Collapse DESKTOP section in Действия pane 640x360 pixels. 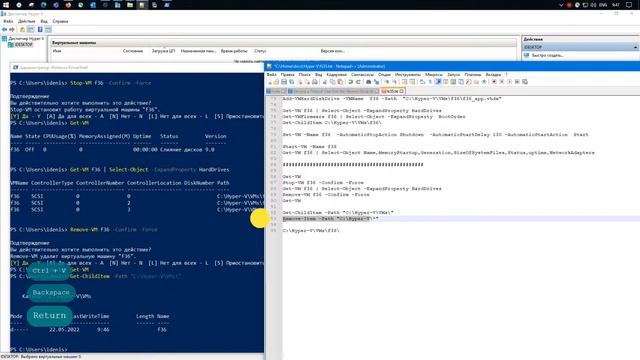636,47
